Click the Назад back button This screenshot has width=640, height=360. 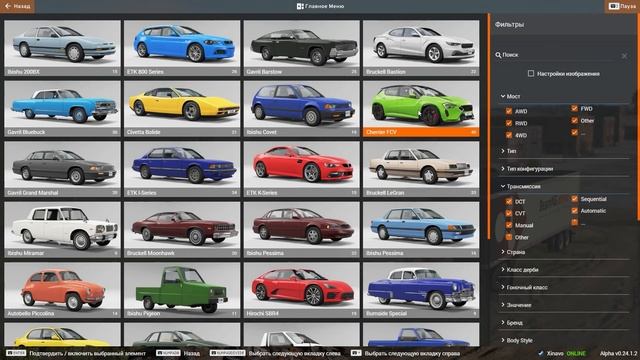pyautogui.click(x=17, y=6)
